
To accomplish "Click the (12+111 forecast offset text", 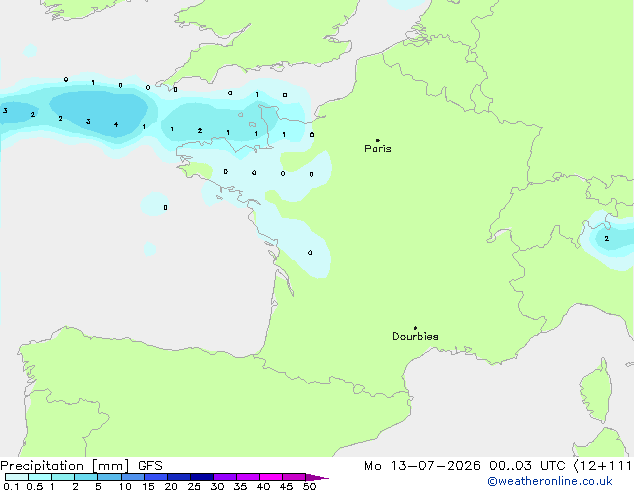I will pos(602,466).
